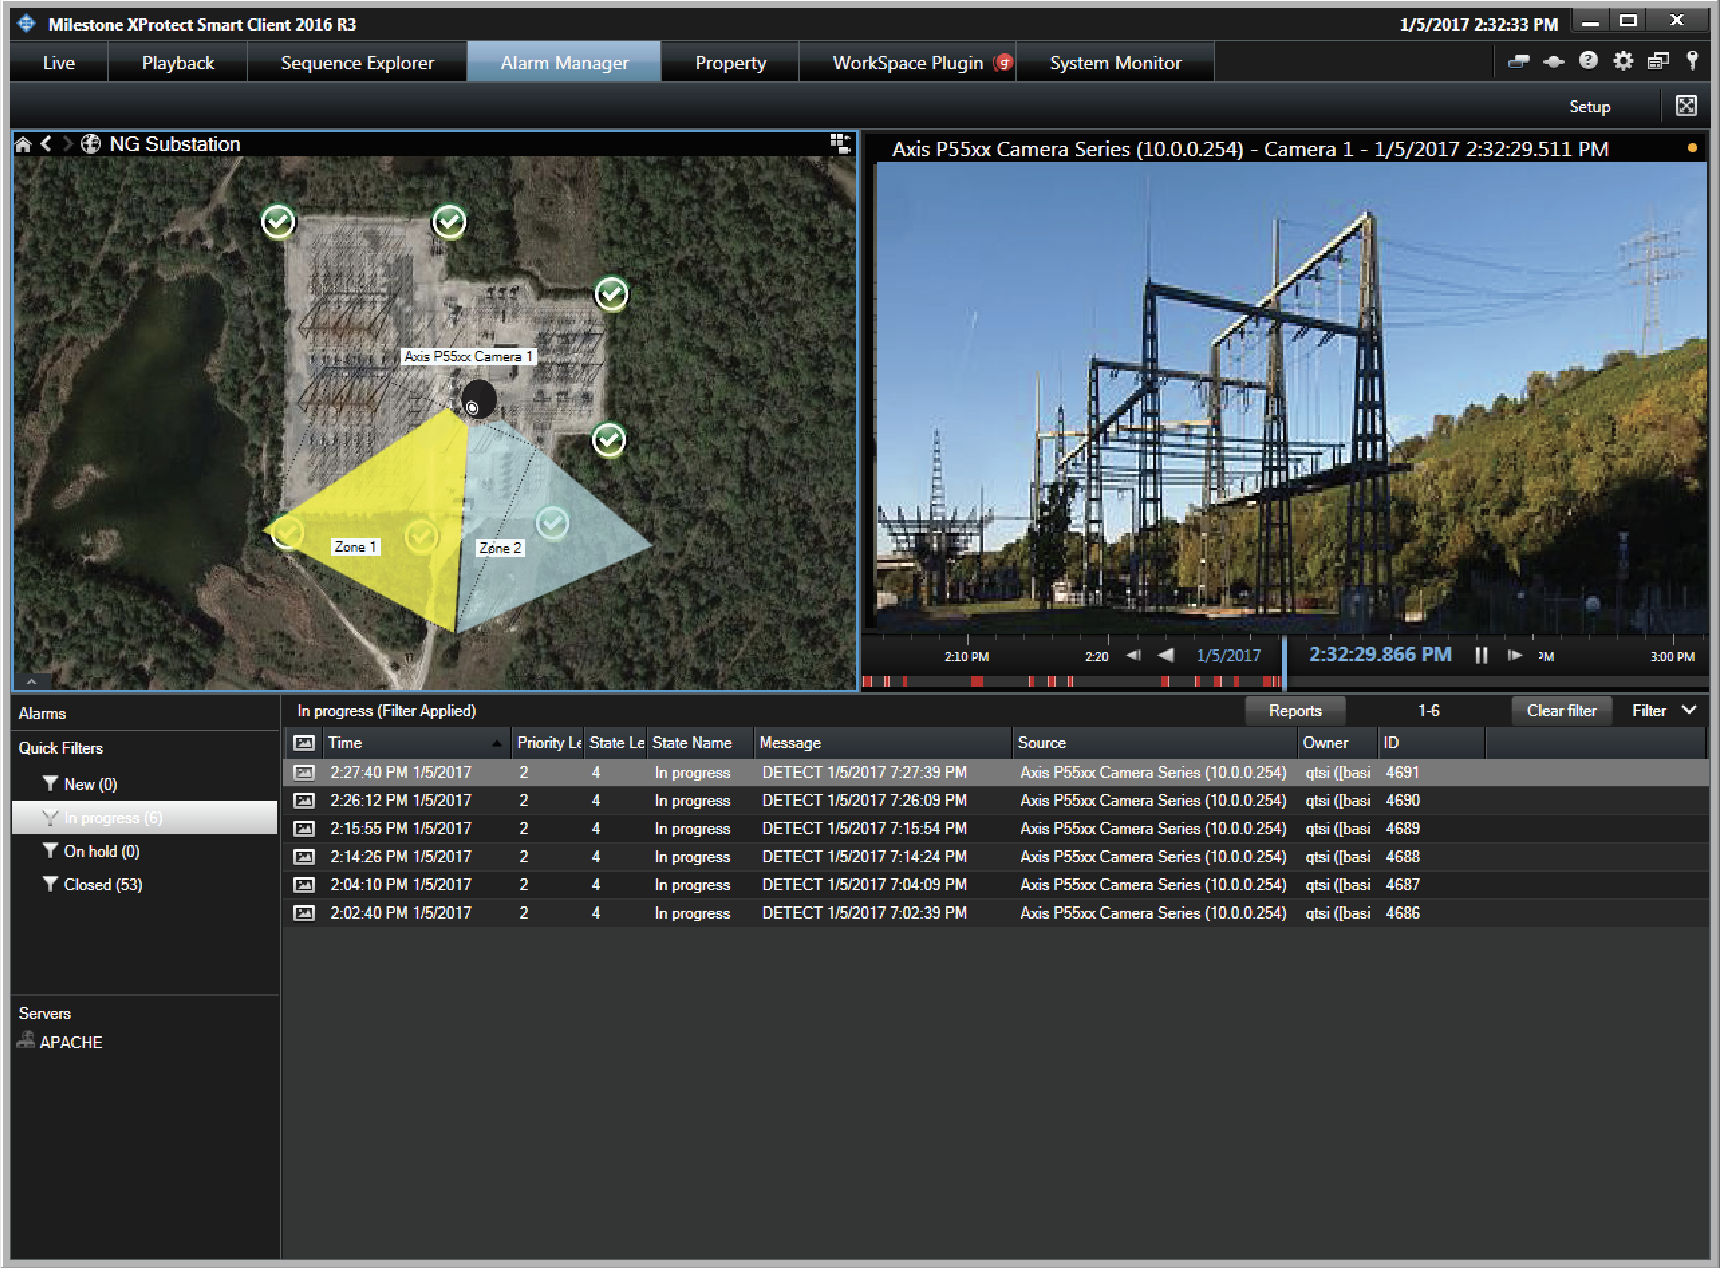Switch to the Playback tab
Image resolution: width=1720 pixels, height=1268 pixels.
pos(178,62)
